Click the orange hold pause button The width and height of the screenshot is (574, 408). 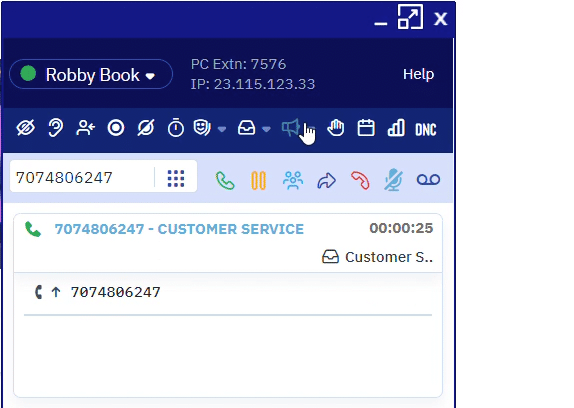tap(258, 180)
